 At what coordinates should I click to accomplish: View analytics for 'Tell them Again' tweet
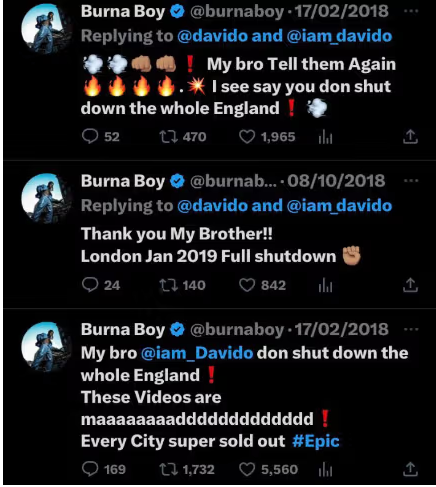tap(325, 137)
